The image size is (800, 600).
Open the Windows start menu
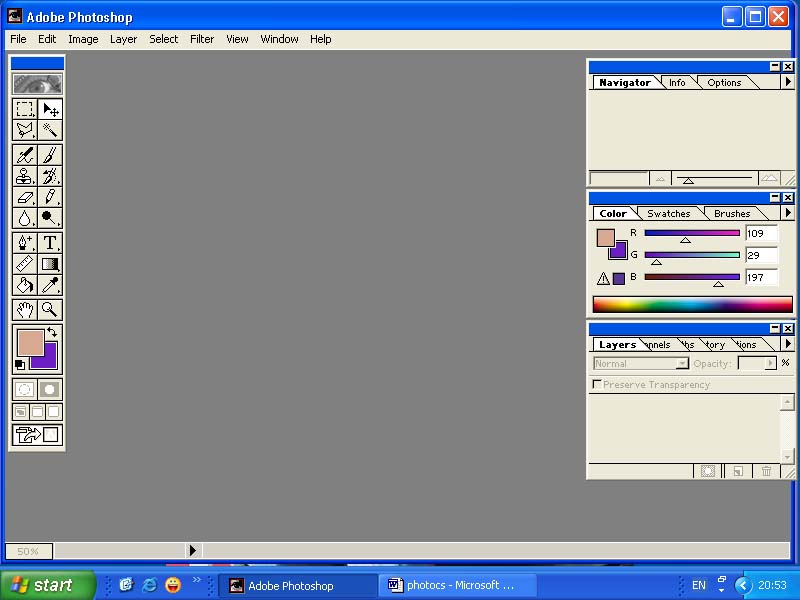(48, 585)
